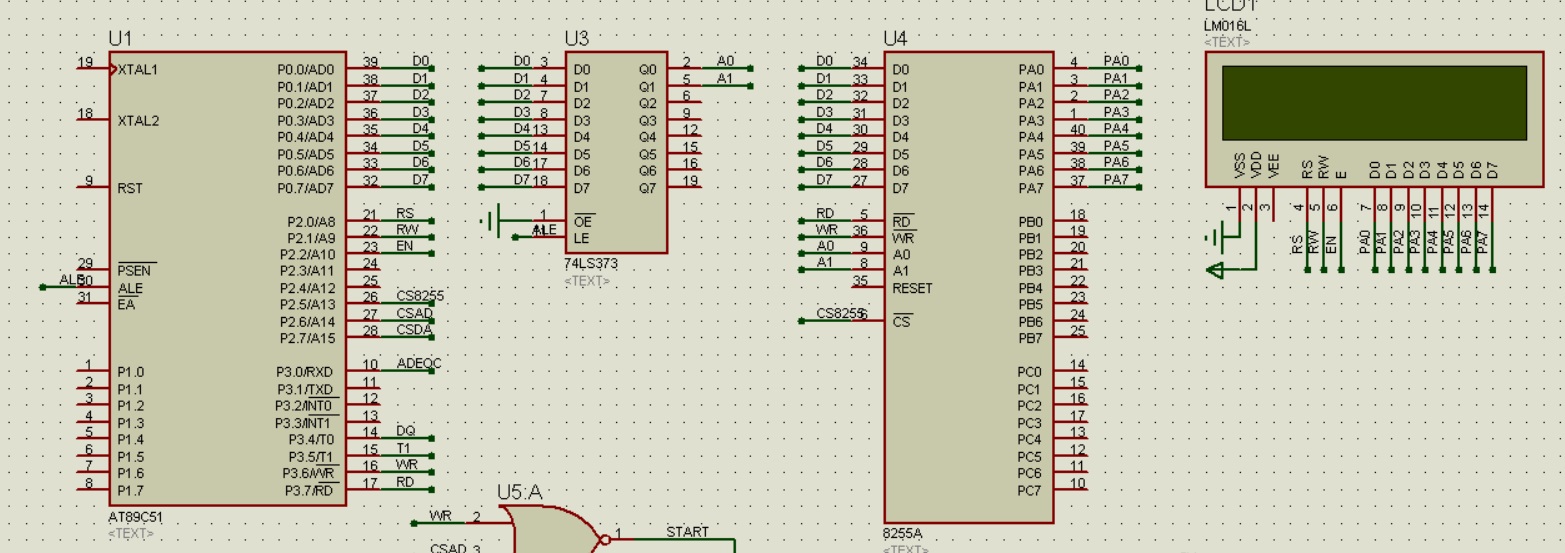Click the 'LM016L' part label
Image resolution: width=1565 pixels, height=553 pixels.
click(x=1226, y=26)
